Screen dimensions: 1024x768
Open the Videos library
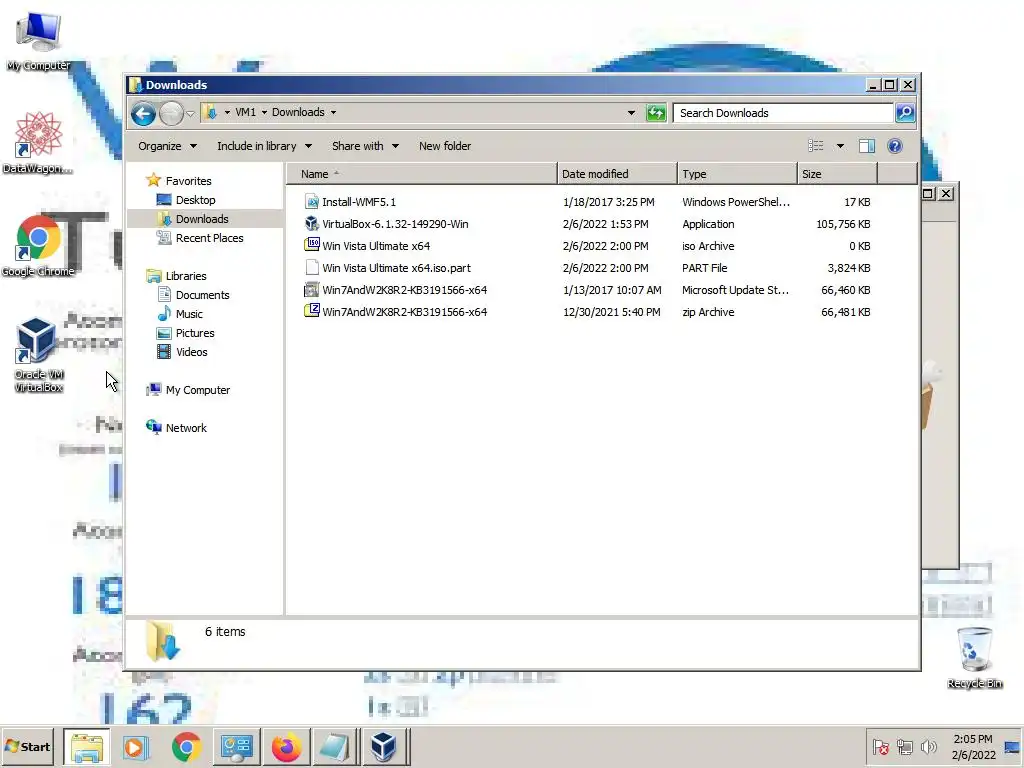point(191,352)
